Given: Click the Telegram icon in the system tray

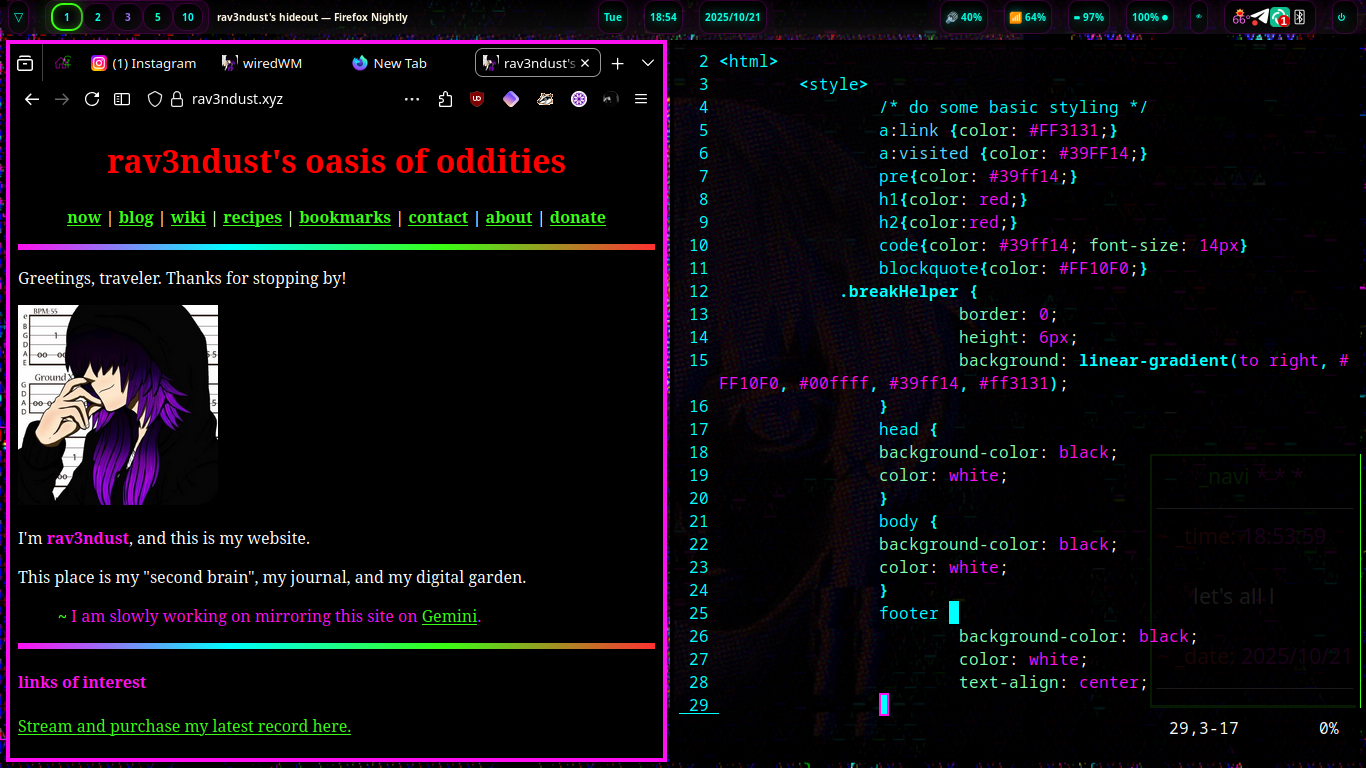Looking at the screenshot, I should coord(1259,17).
